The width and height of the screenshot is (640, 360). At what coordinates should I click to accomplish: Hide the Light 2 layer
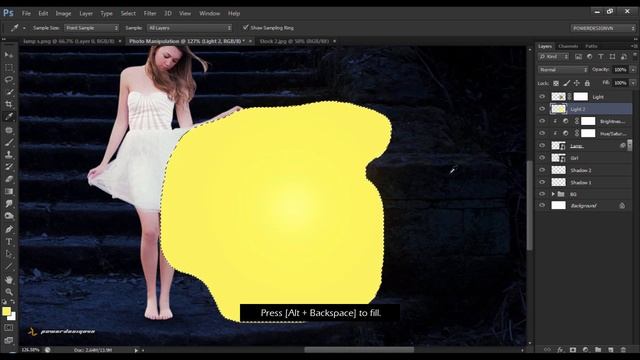coord(542,109)
